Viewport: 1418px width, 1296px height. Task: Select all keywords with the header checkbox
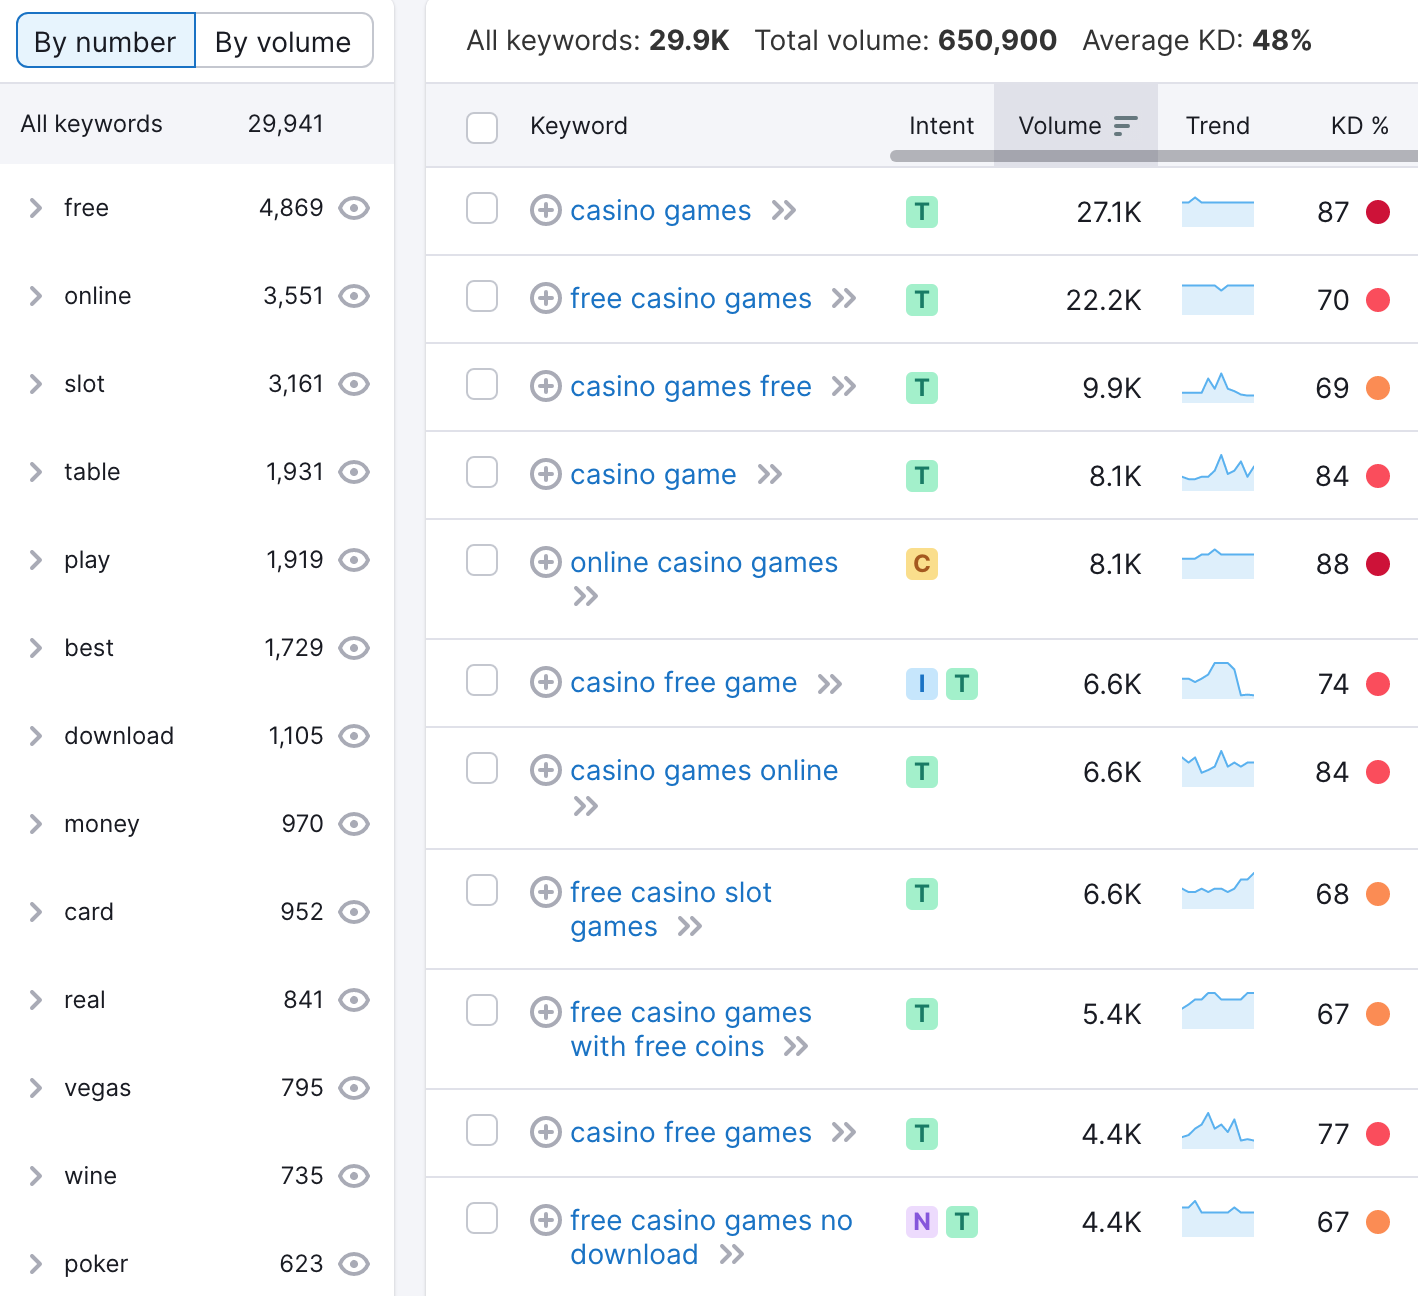click(482, 127)
